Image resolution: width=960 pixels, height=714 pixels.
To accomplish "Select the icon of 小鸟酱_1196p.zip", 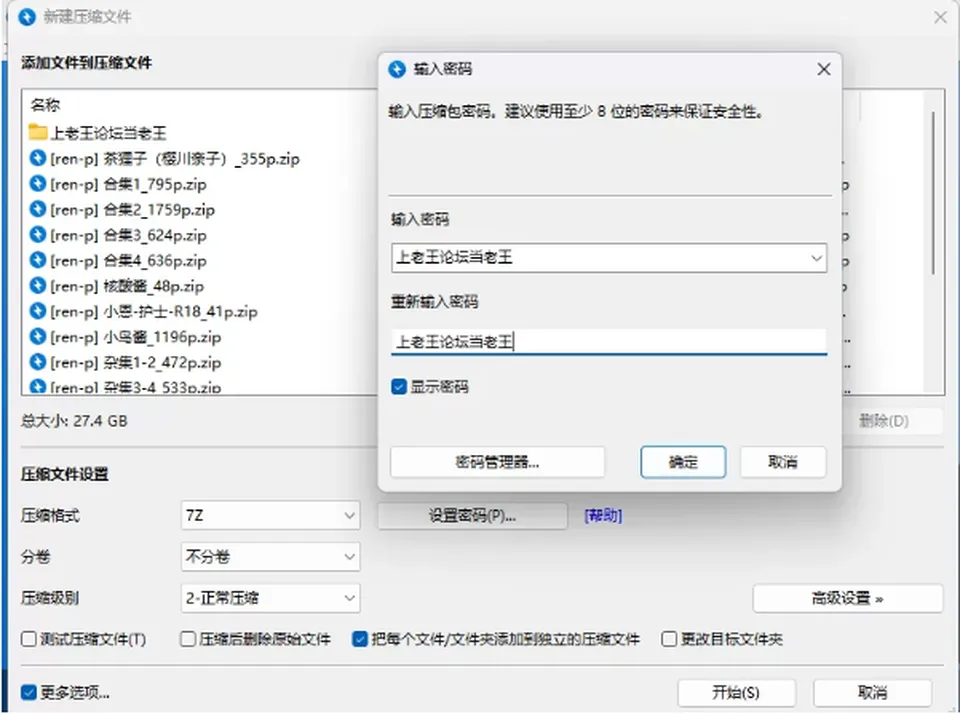I will pyautogui.click(x=38, y=337).
